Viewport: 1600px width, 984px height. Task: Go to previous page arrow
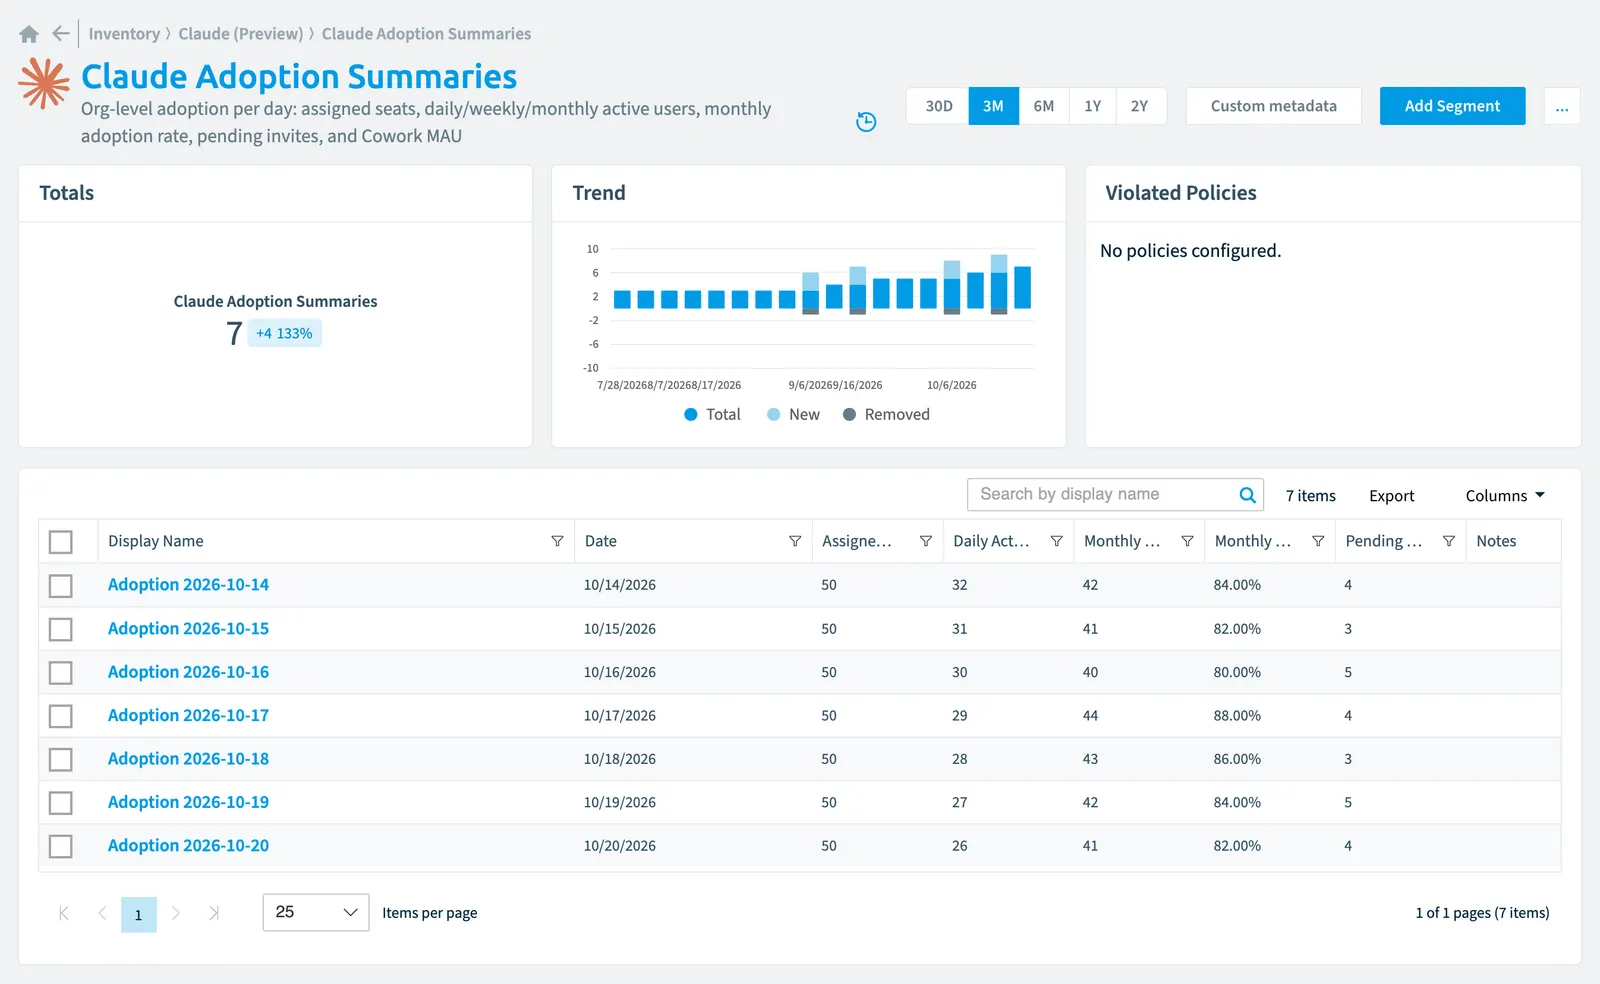point(102,913)
